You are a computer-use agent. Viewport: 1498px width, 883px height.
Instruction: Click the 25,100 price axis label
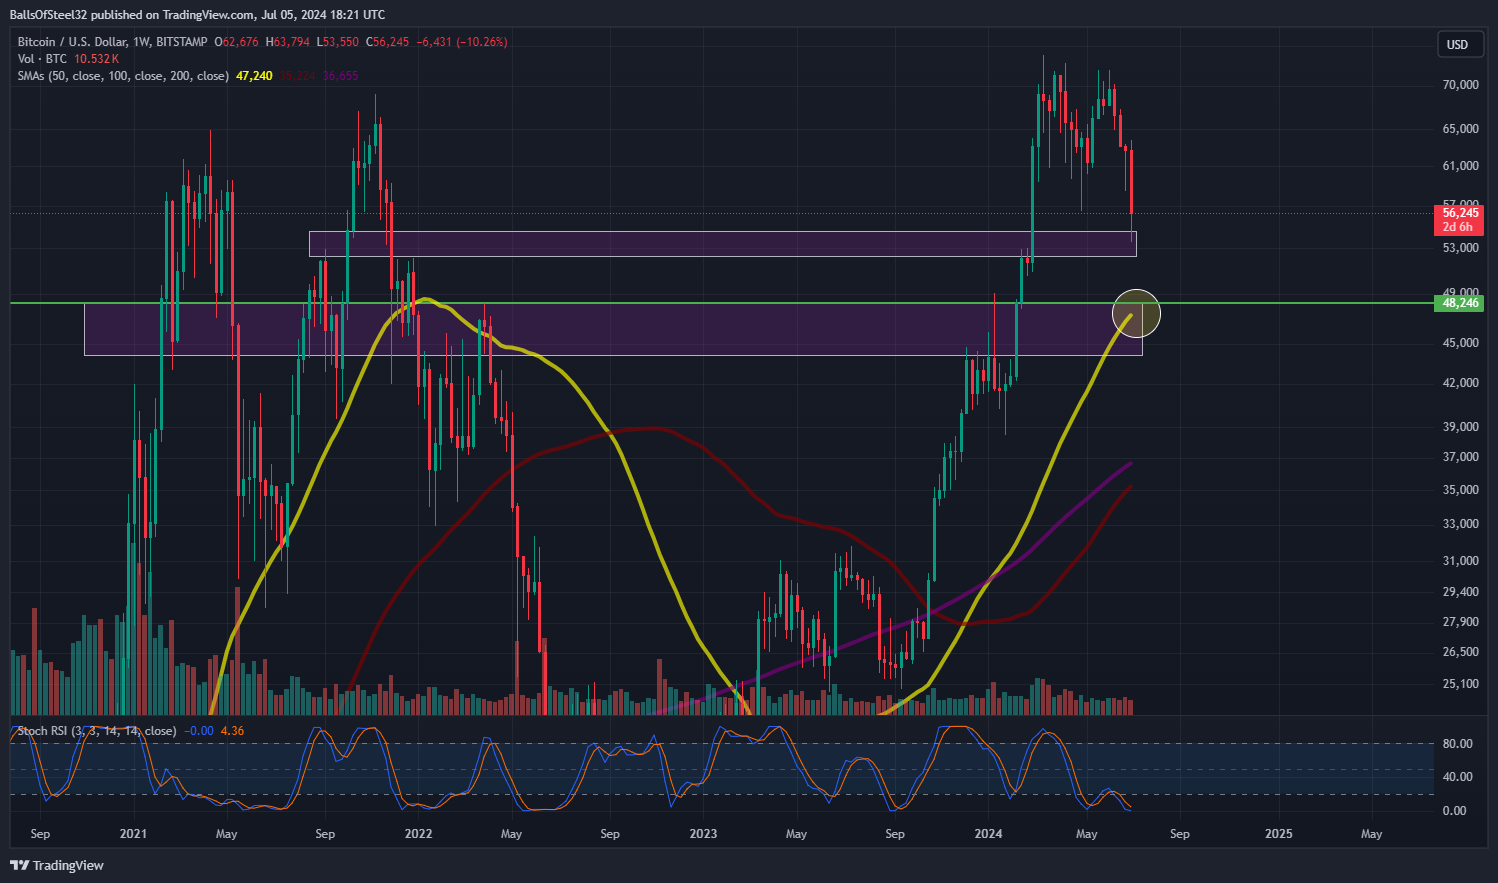click(x=1460, y=684)
